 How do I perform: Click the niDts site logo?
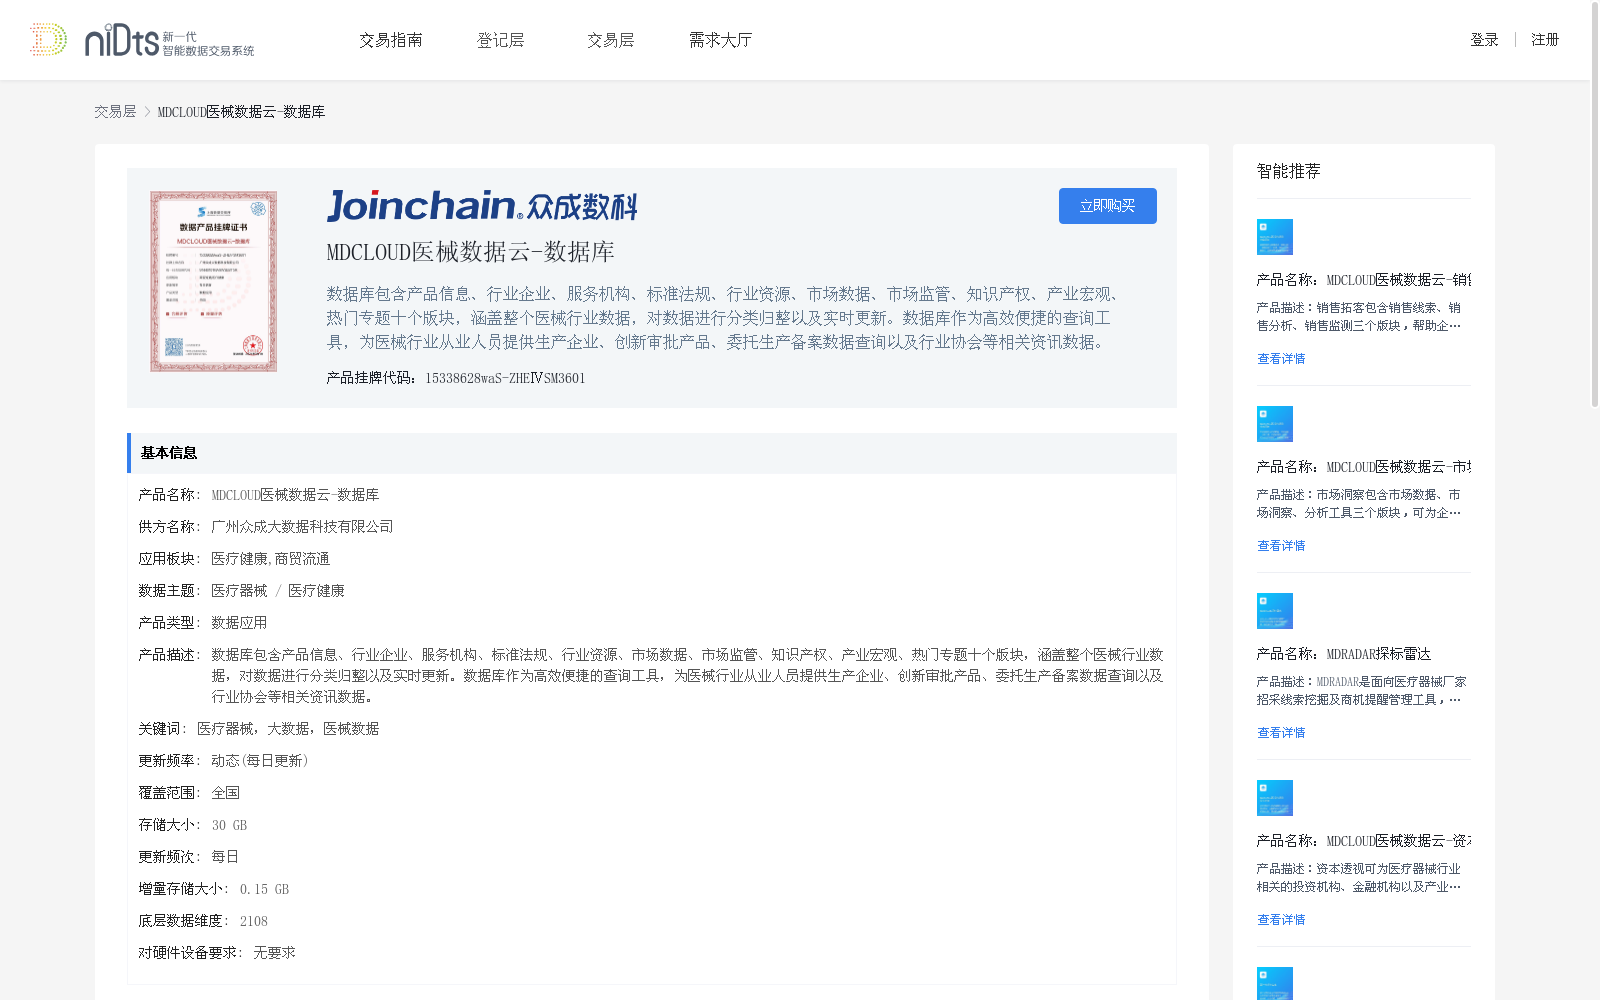pos(142,40)
